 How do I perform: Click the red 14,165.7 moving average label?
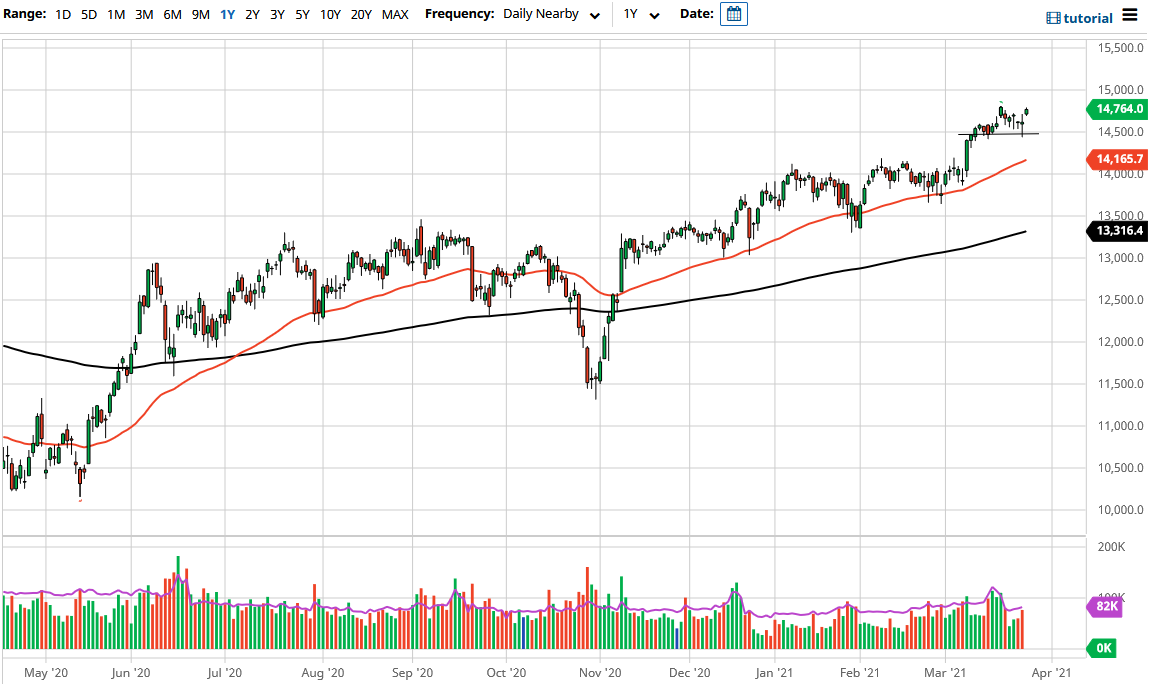point(1118,159)
